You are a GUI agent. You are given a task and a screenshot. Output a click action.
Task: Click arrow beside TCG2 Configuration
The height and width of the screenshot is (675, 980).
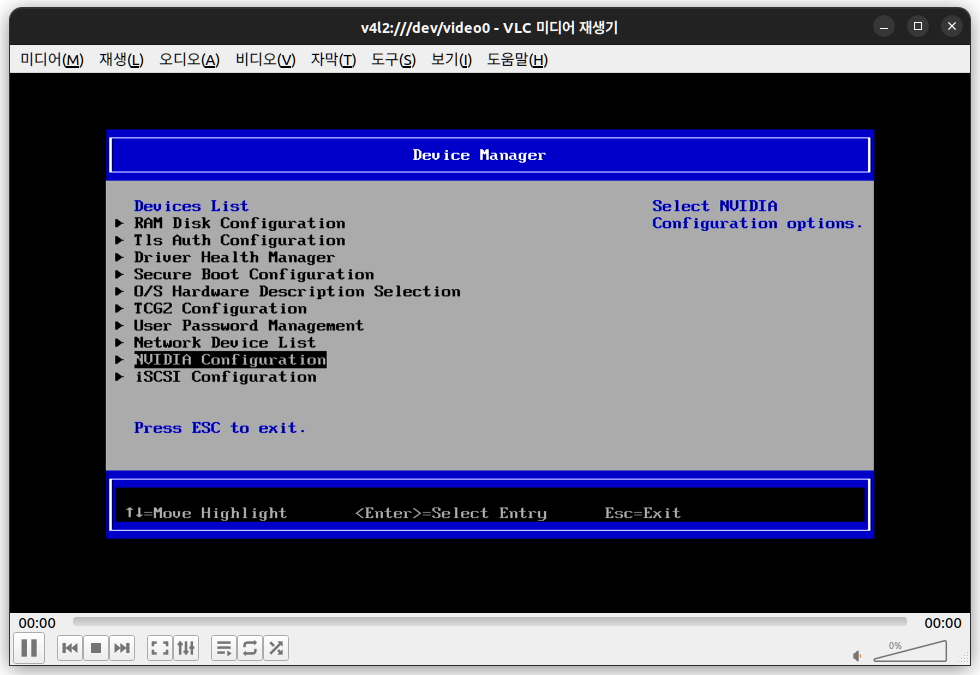[119, 308]
